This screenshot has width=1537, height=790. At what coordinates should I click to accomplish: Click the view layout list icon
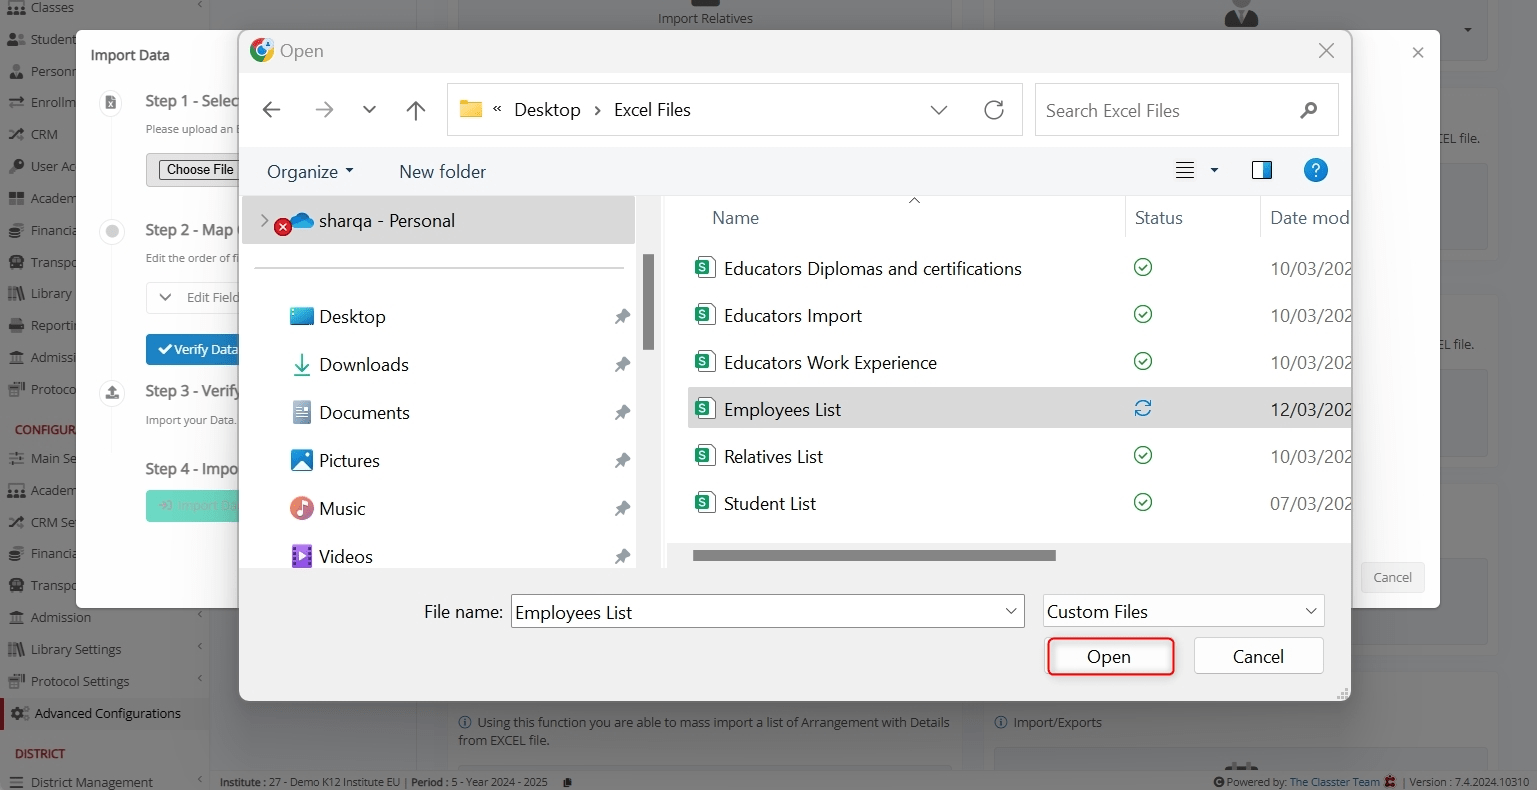point(1185,171)
